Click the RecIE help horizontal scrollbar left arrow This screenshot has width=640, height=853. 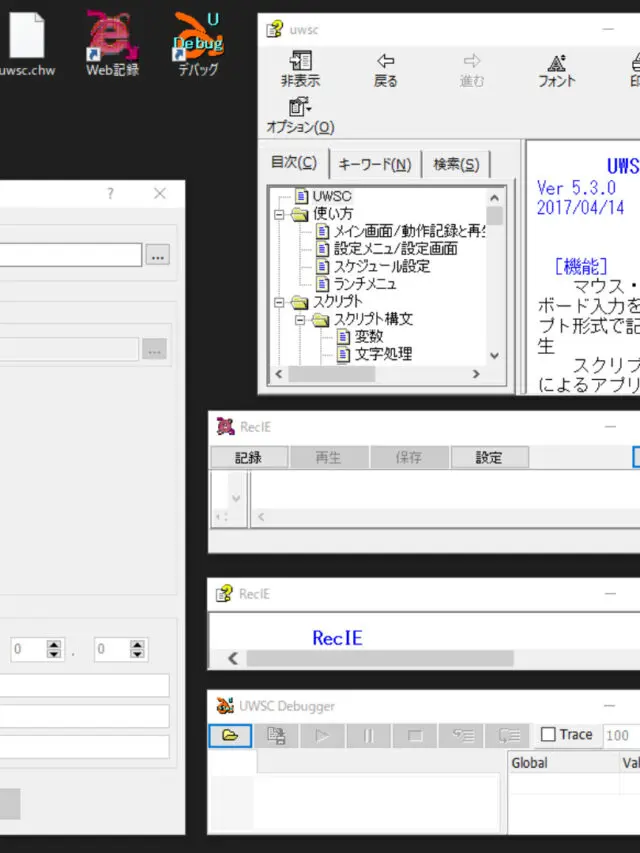click(233, 658)
